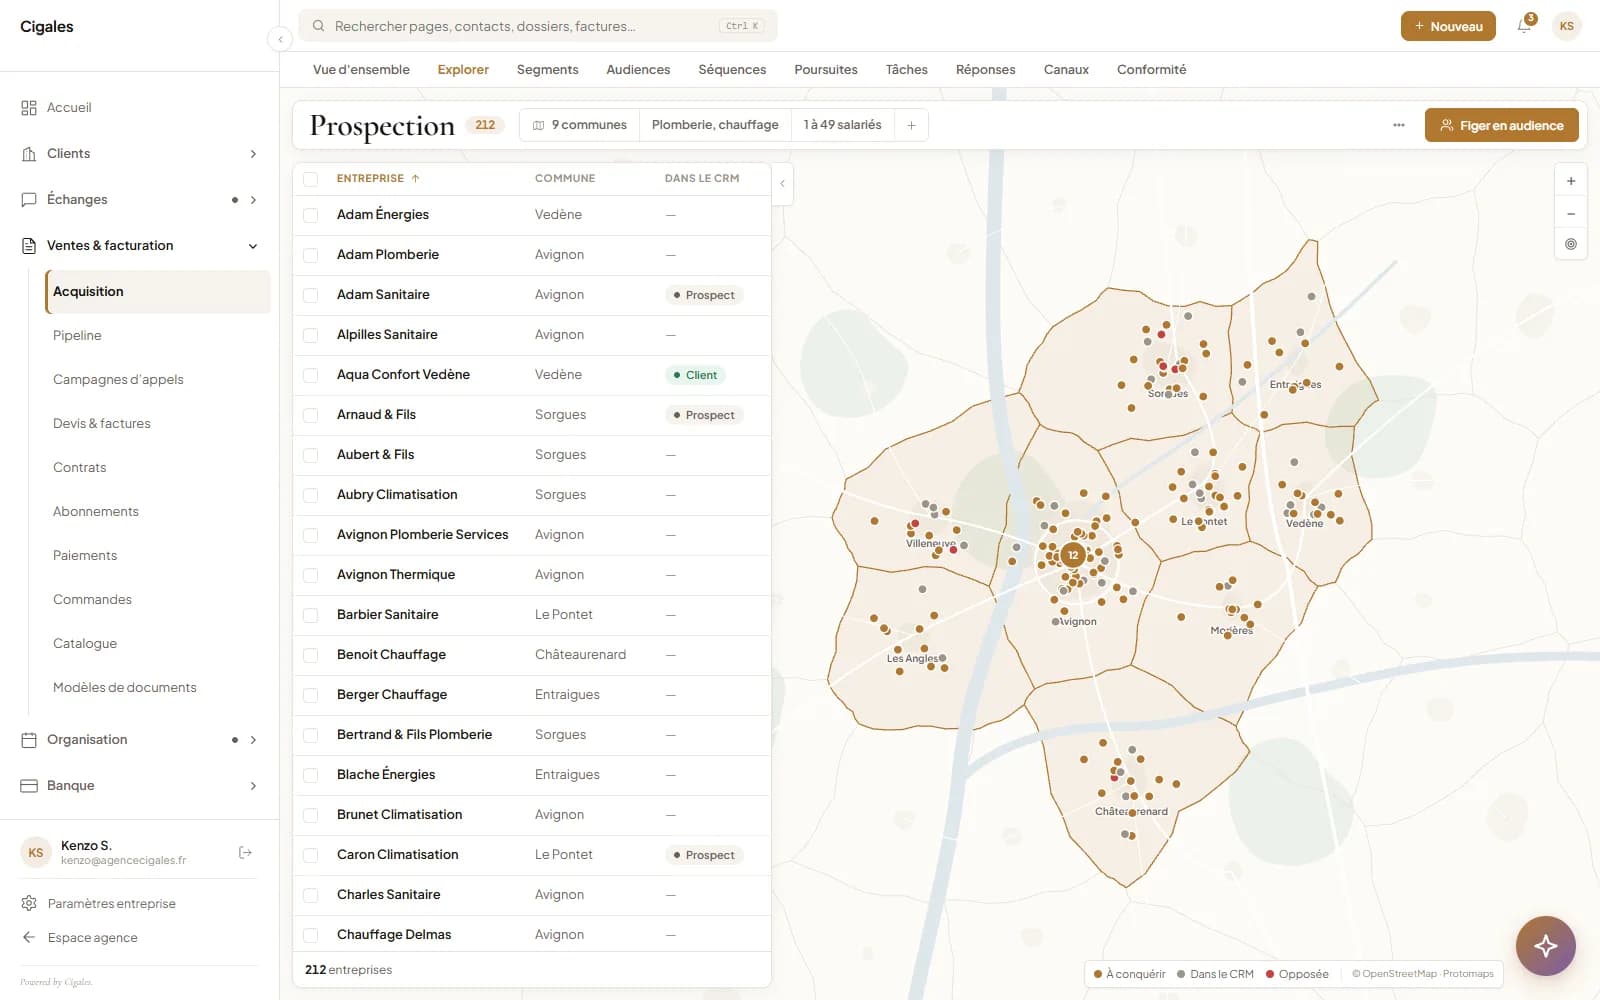The height and width of the screenshot is (1000, 1600).
Task: Tick the Caron Climatisation checkbox
Action: pyautogui.click(x=311, y=855)
